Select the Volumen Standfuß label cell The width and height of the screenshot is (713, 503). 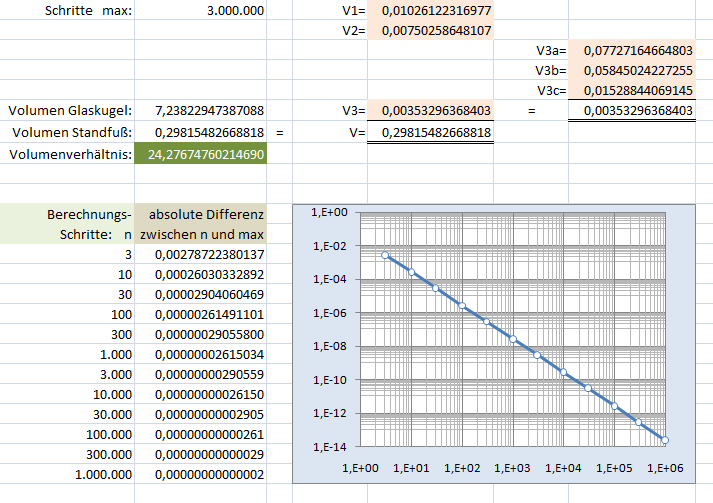click(x=67, y=132)
